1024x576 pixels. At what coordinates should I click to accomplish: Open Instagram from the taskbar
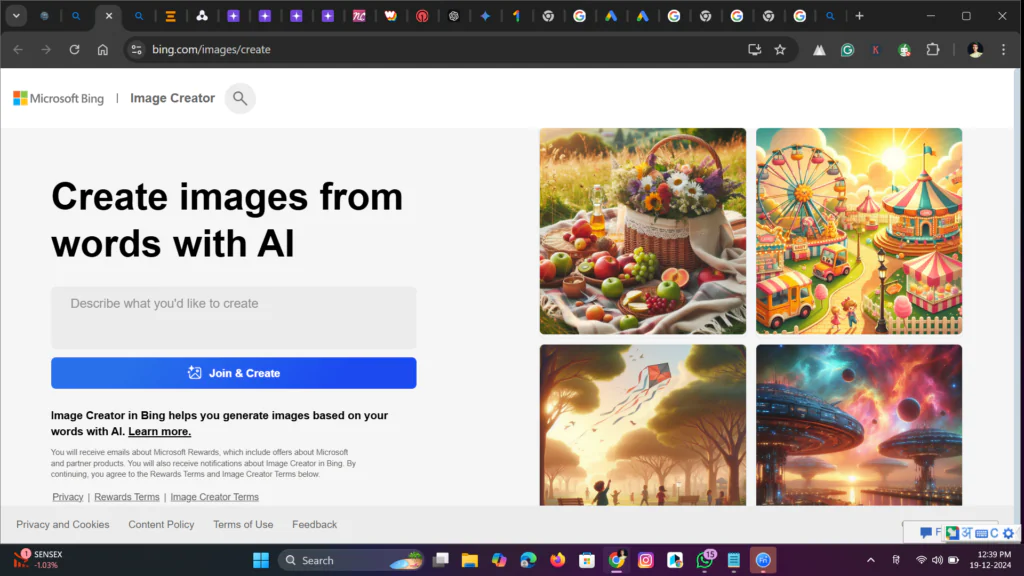[646, 560]
